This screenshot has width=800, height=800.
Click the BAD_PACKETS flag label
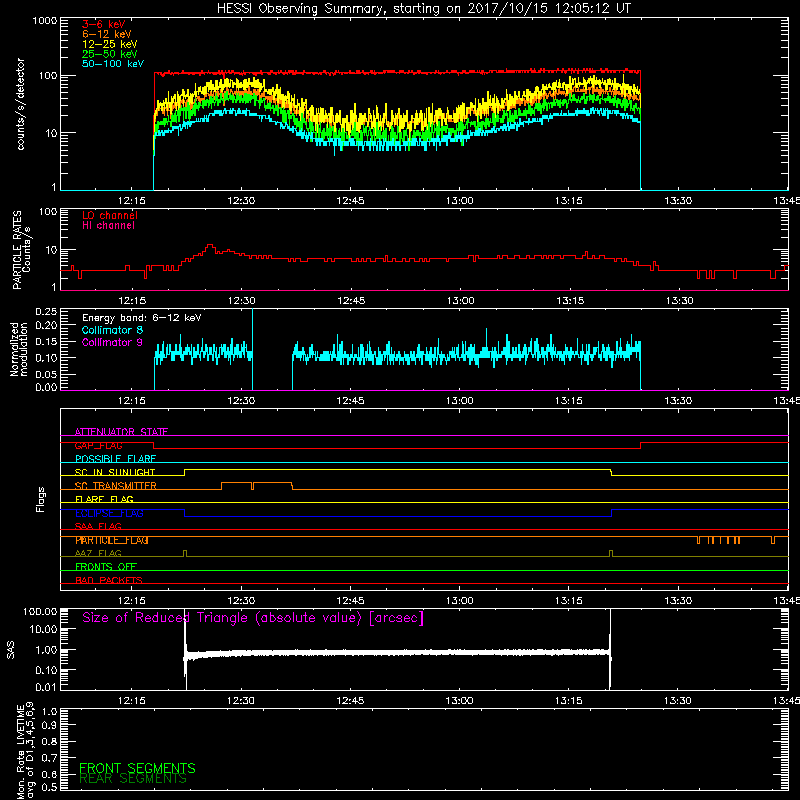click(109, 580)
